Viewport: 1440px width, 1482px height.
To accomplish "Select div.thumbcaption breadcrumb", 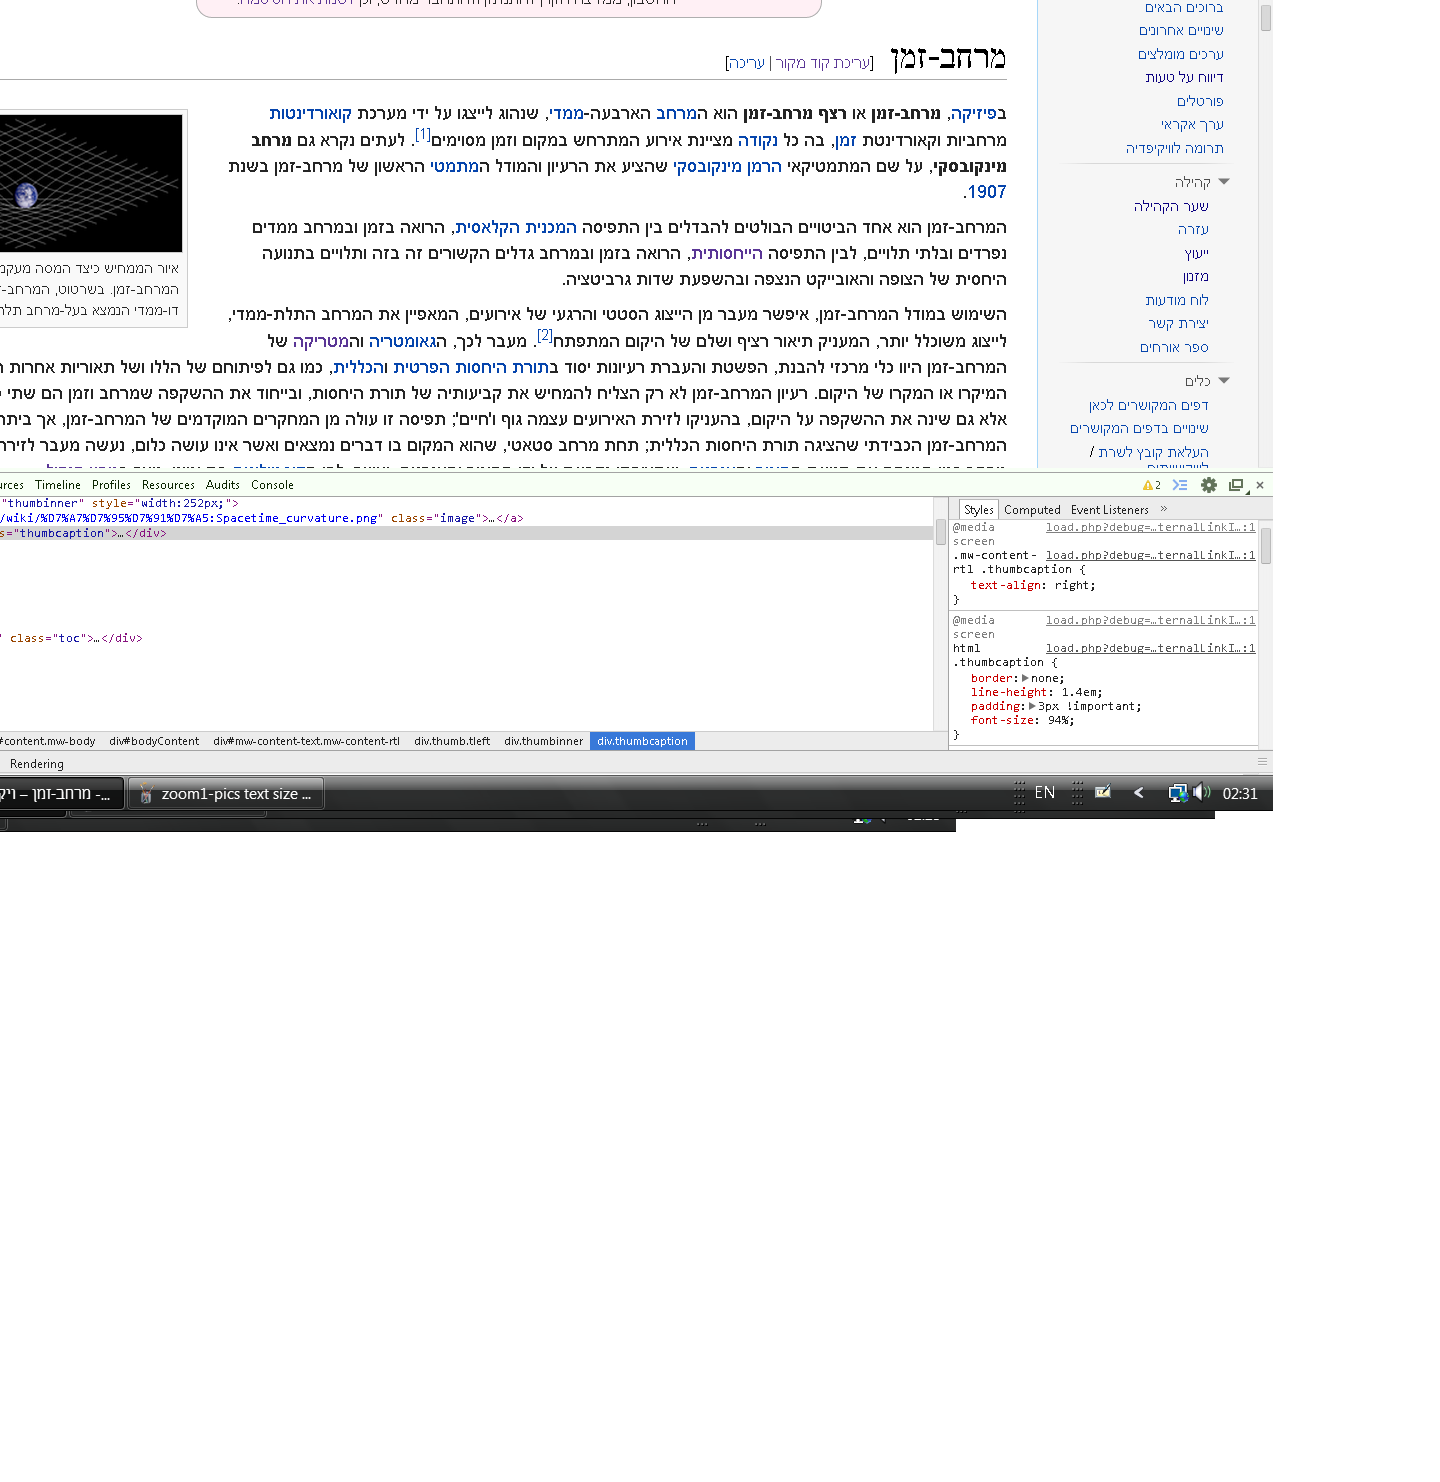I will [x=642, y=741].
